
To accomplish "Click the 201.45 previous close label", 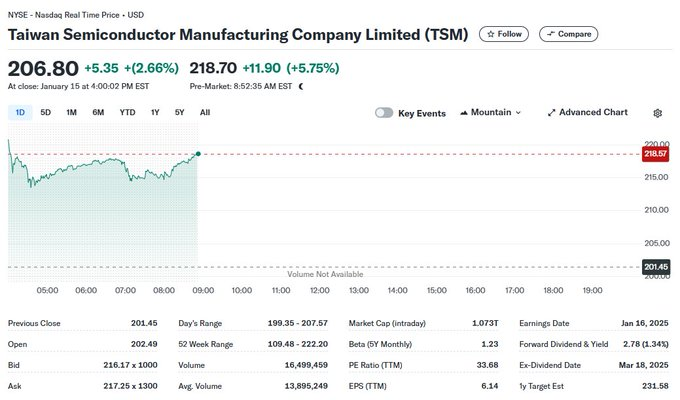I will [x=655, y=266].
